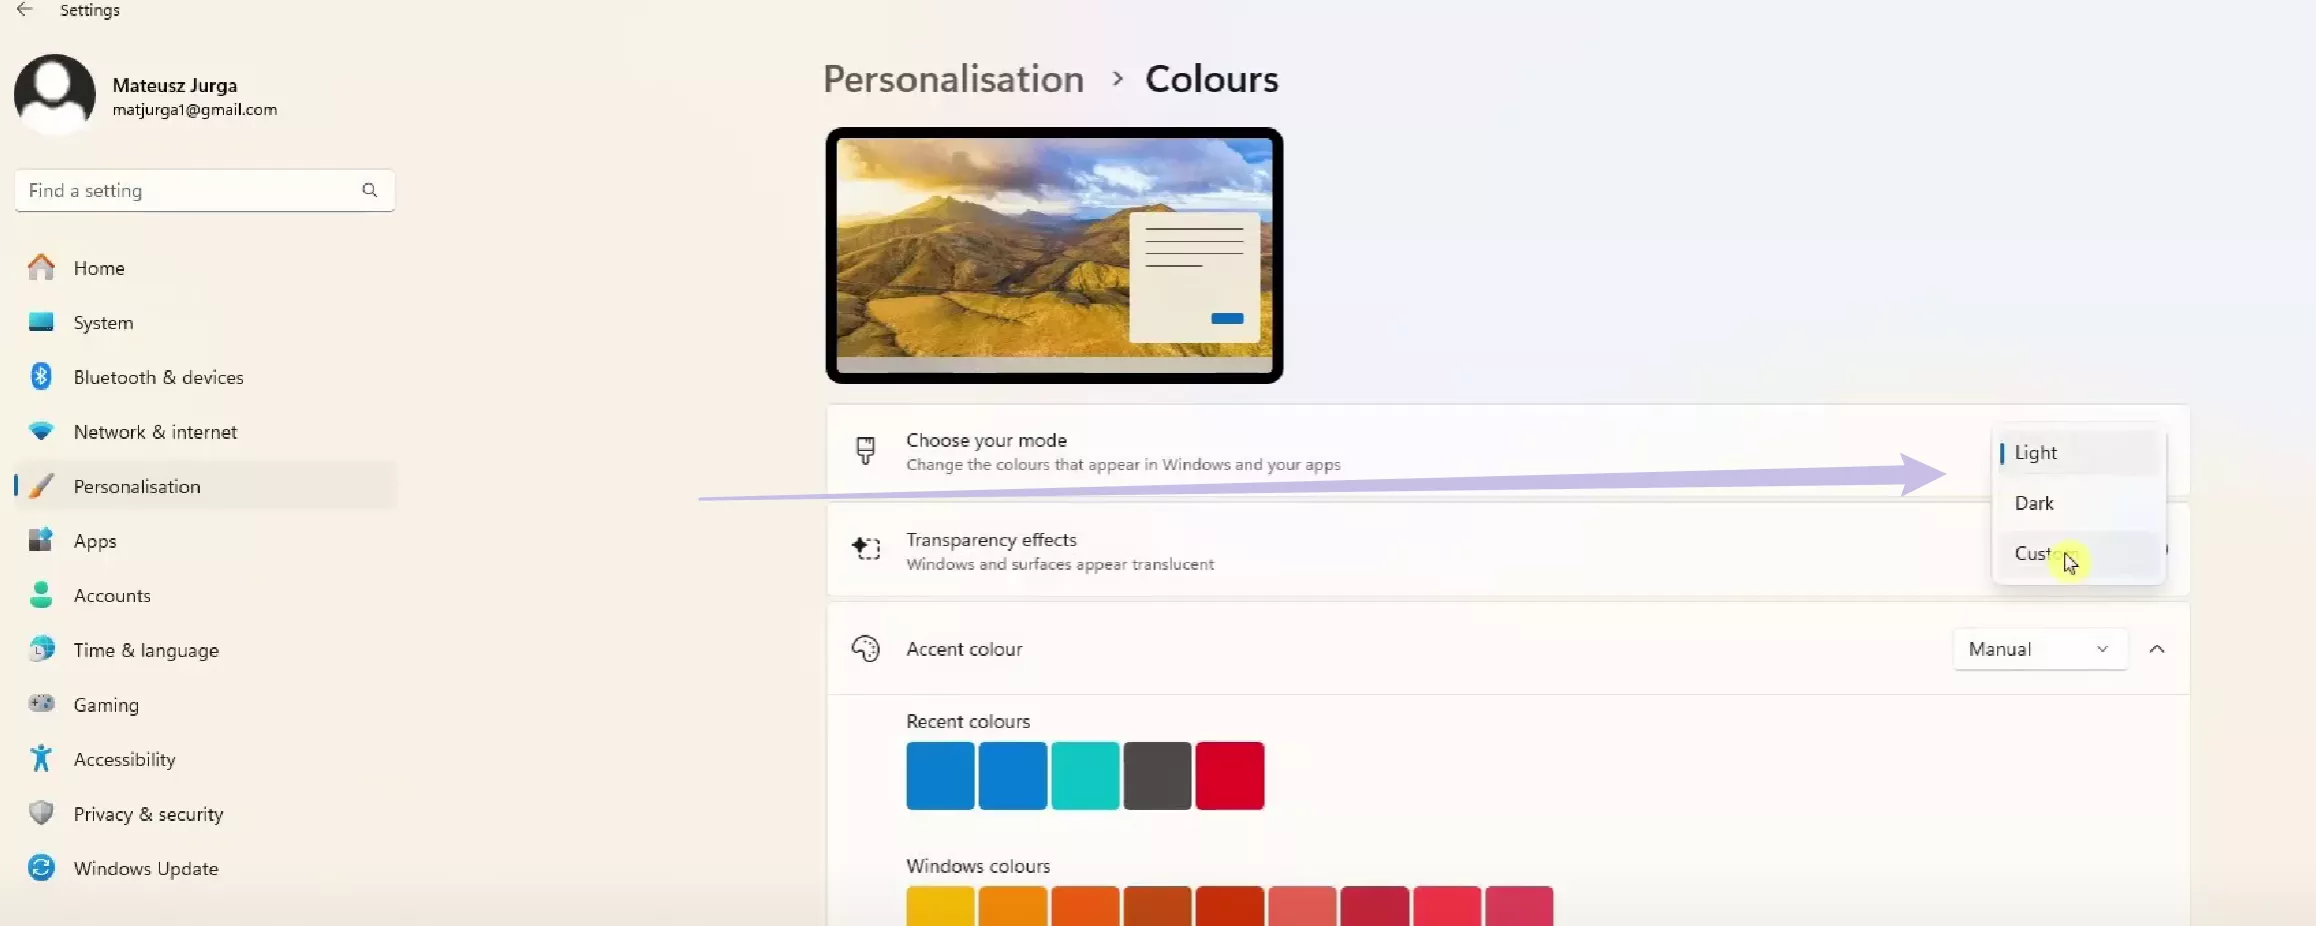Click the matjurga1@gmail.com email text
The image size is (2316, 926).
(195, 110)
